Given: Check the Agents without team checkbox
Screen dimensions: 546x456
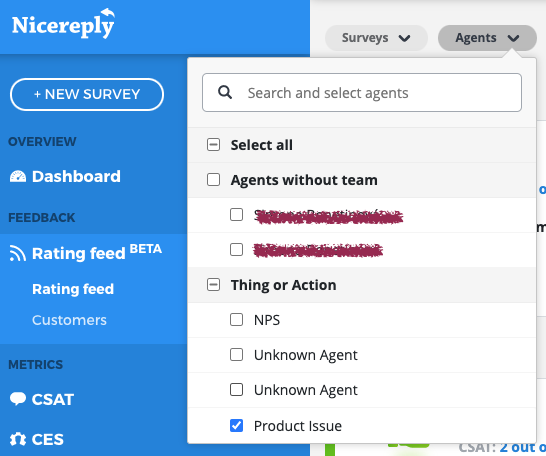Looking at the screenshot, I should coord(213,180).
